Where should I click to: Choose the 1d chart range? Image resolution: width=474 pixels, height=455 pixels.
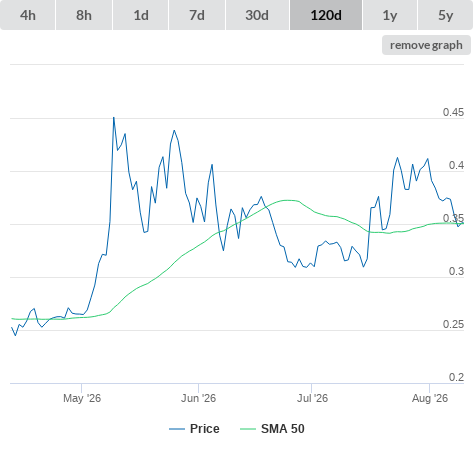click(141, 15)
